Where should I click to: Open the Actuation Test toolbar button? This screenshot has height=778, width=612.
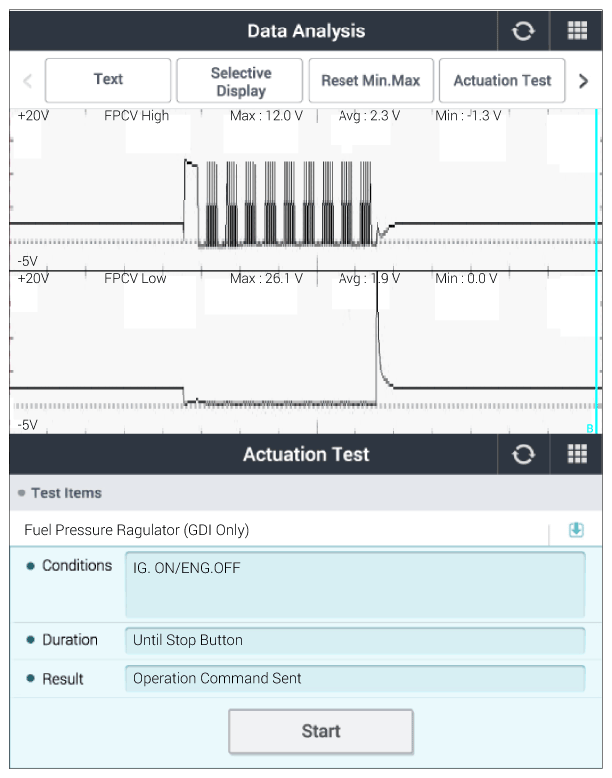(x=502, y=80)
